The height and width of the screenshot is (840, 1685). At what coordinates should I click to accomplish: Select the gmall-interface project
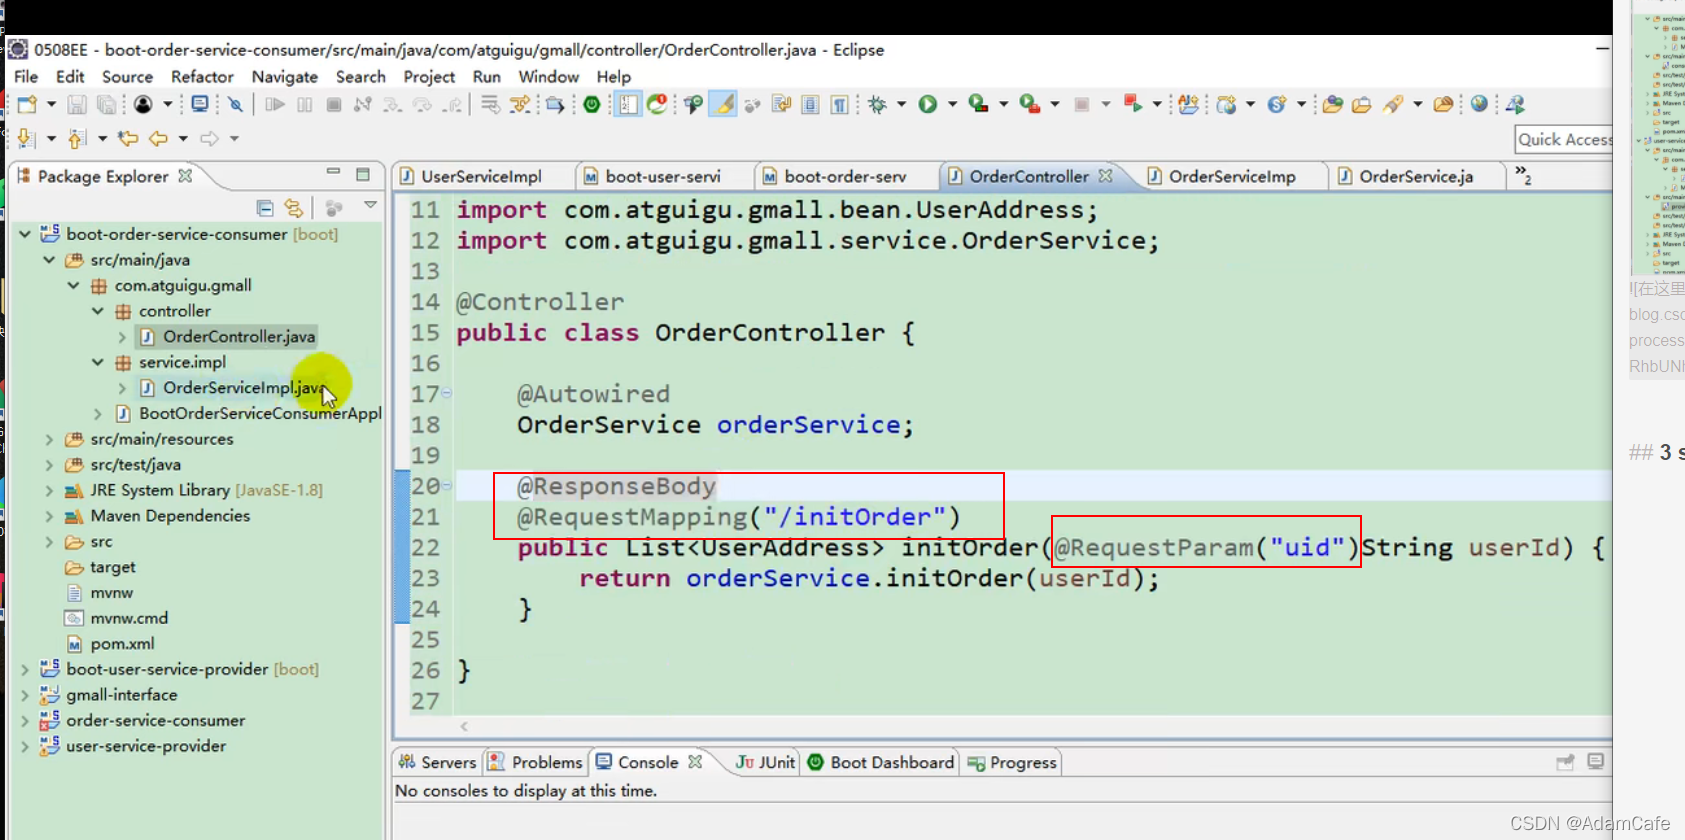point(122,694)
